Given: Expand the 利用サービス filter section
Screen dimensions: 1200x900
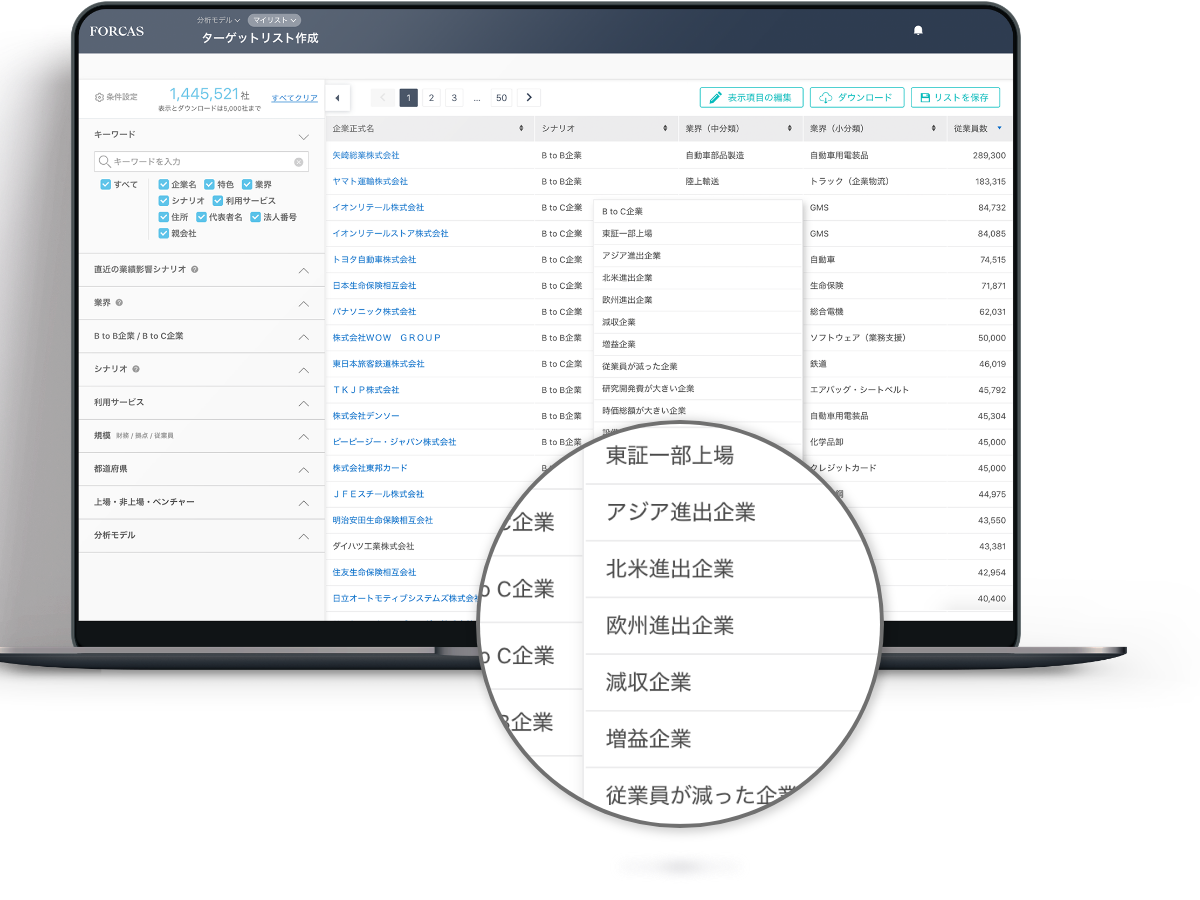Looking at the screenshot, I should pyautogui.click(x=304, y=403).
